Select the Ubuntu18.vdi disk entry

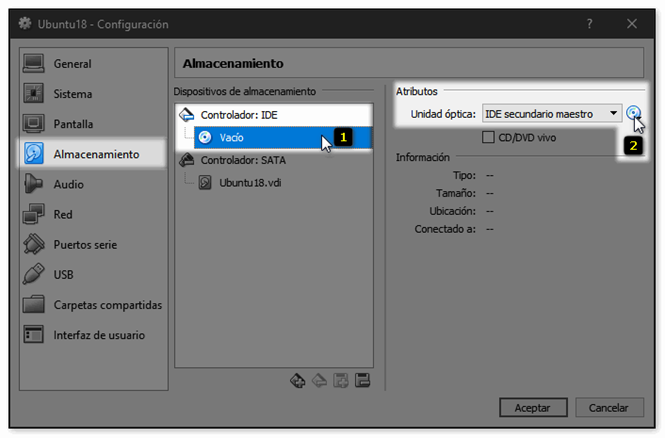point(283,183)
